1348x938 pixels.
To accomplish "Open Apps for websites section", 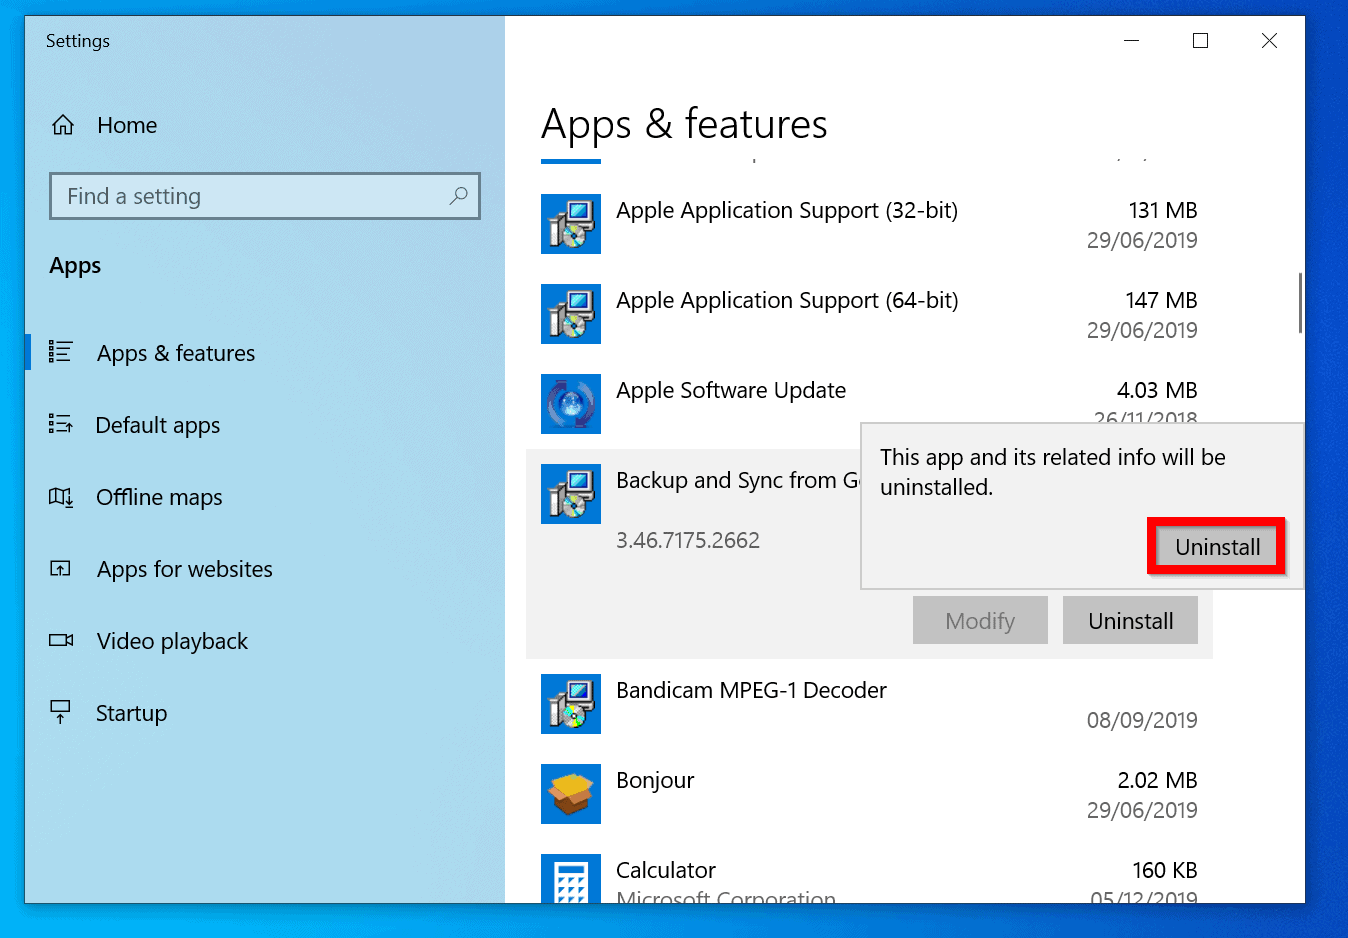I will tap(185, 569).
